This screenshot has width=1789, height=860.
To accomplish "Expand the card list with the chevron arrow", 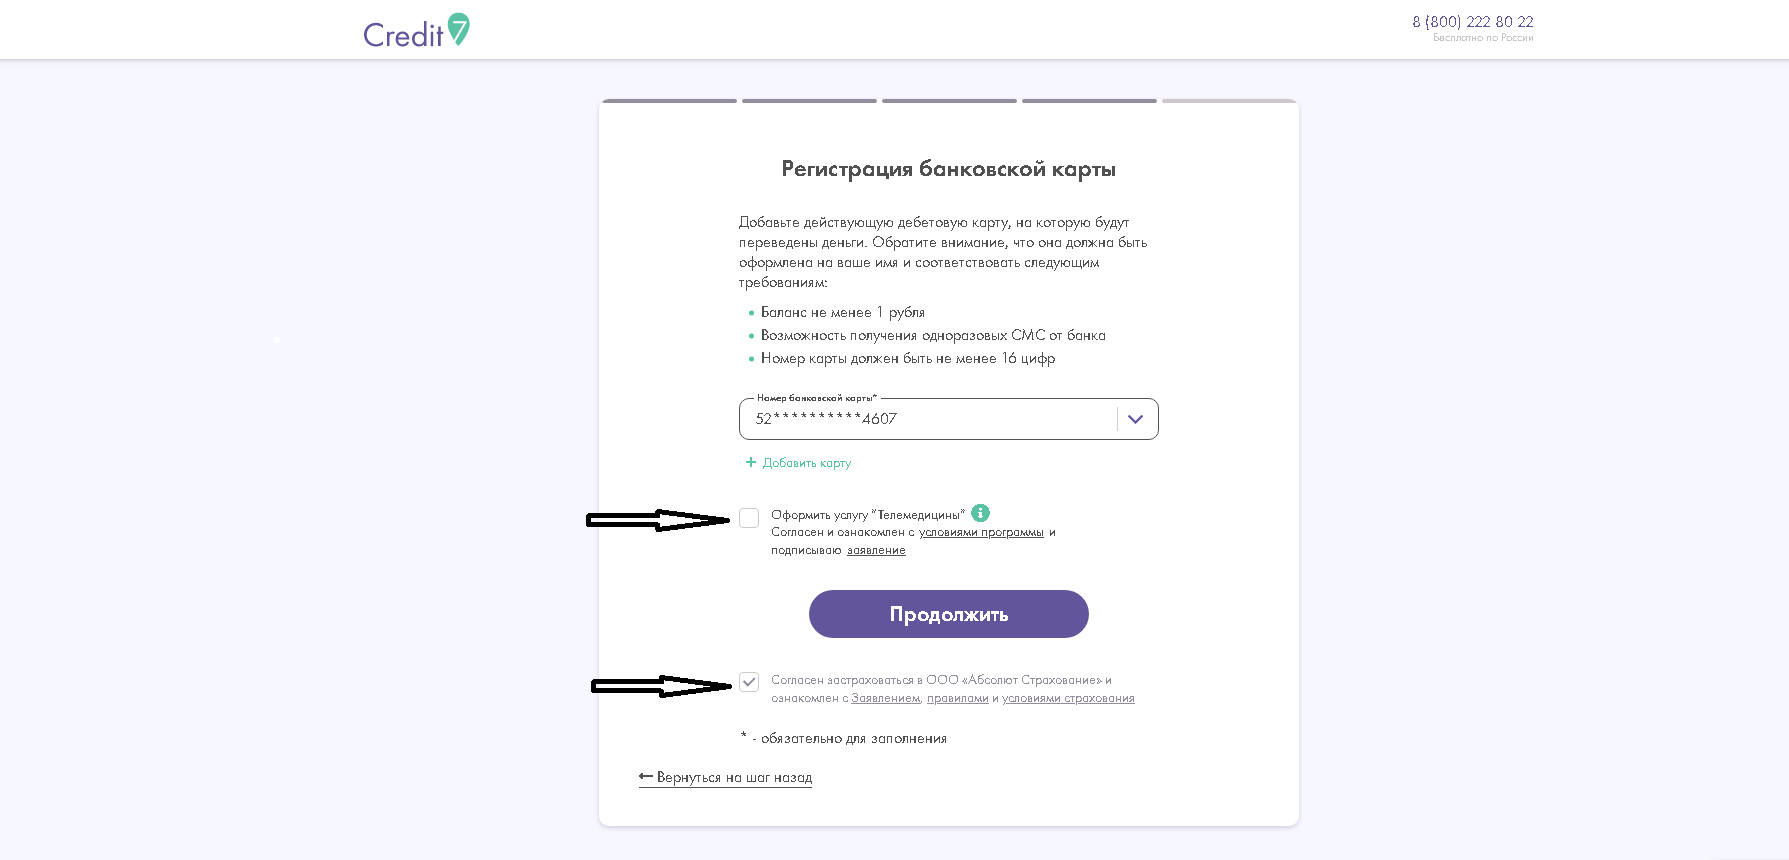I will (x=1135, y=419).
